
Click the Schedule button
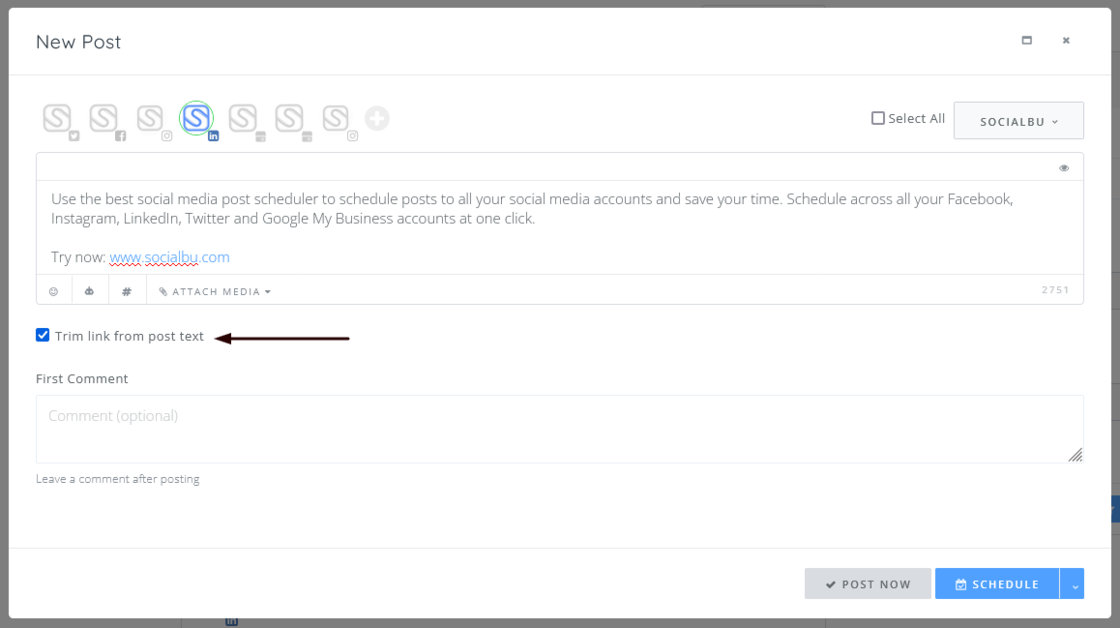point(996,584)
